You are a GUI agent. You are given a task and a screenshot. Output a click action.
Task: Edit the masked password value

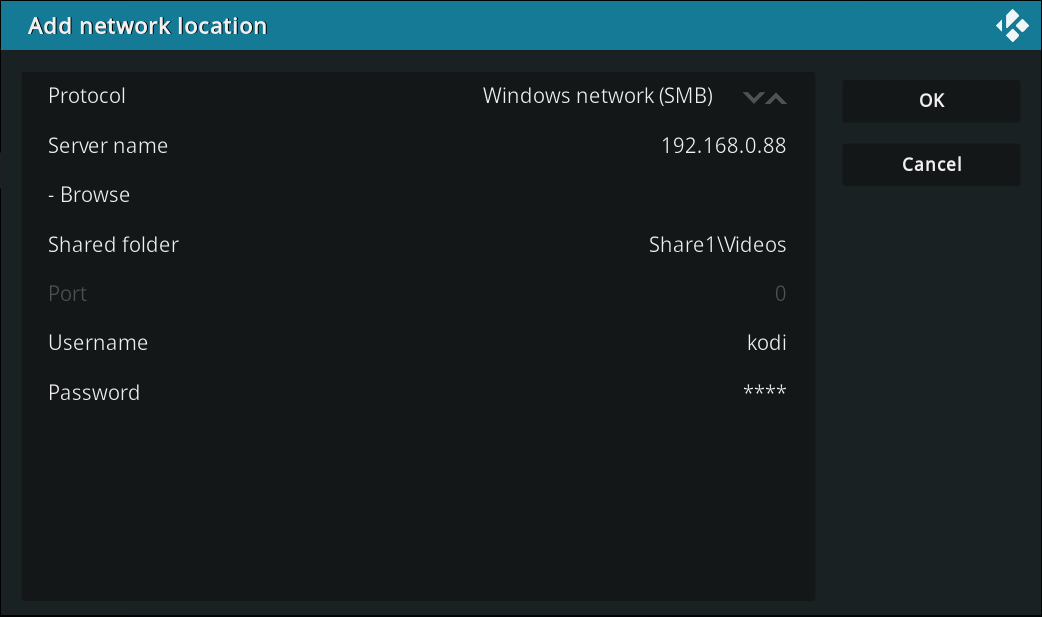(x=764, y=392)
